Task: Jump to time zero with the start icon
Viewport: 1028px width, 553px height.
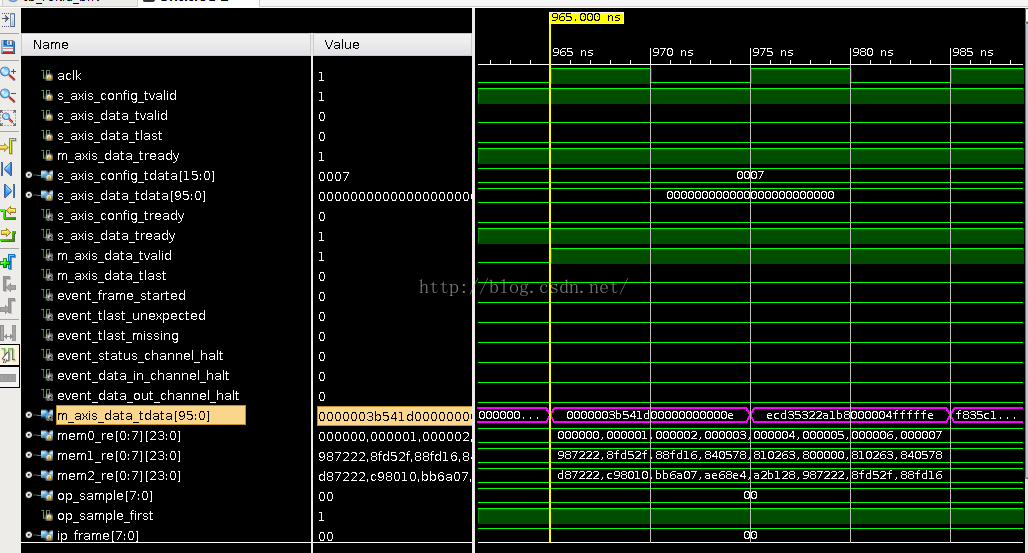Action: [8, 169]
